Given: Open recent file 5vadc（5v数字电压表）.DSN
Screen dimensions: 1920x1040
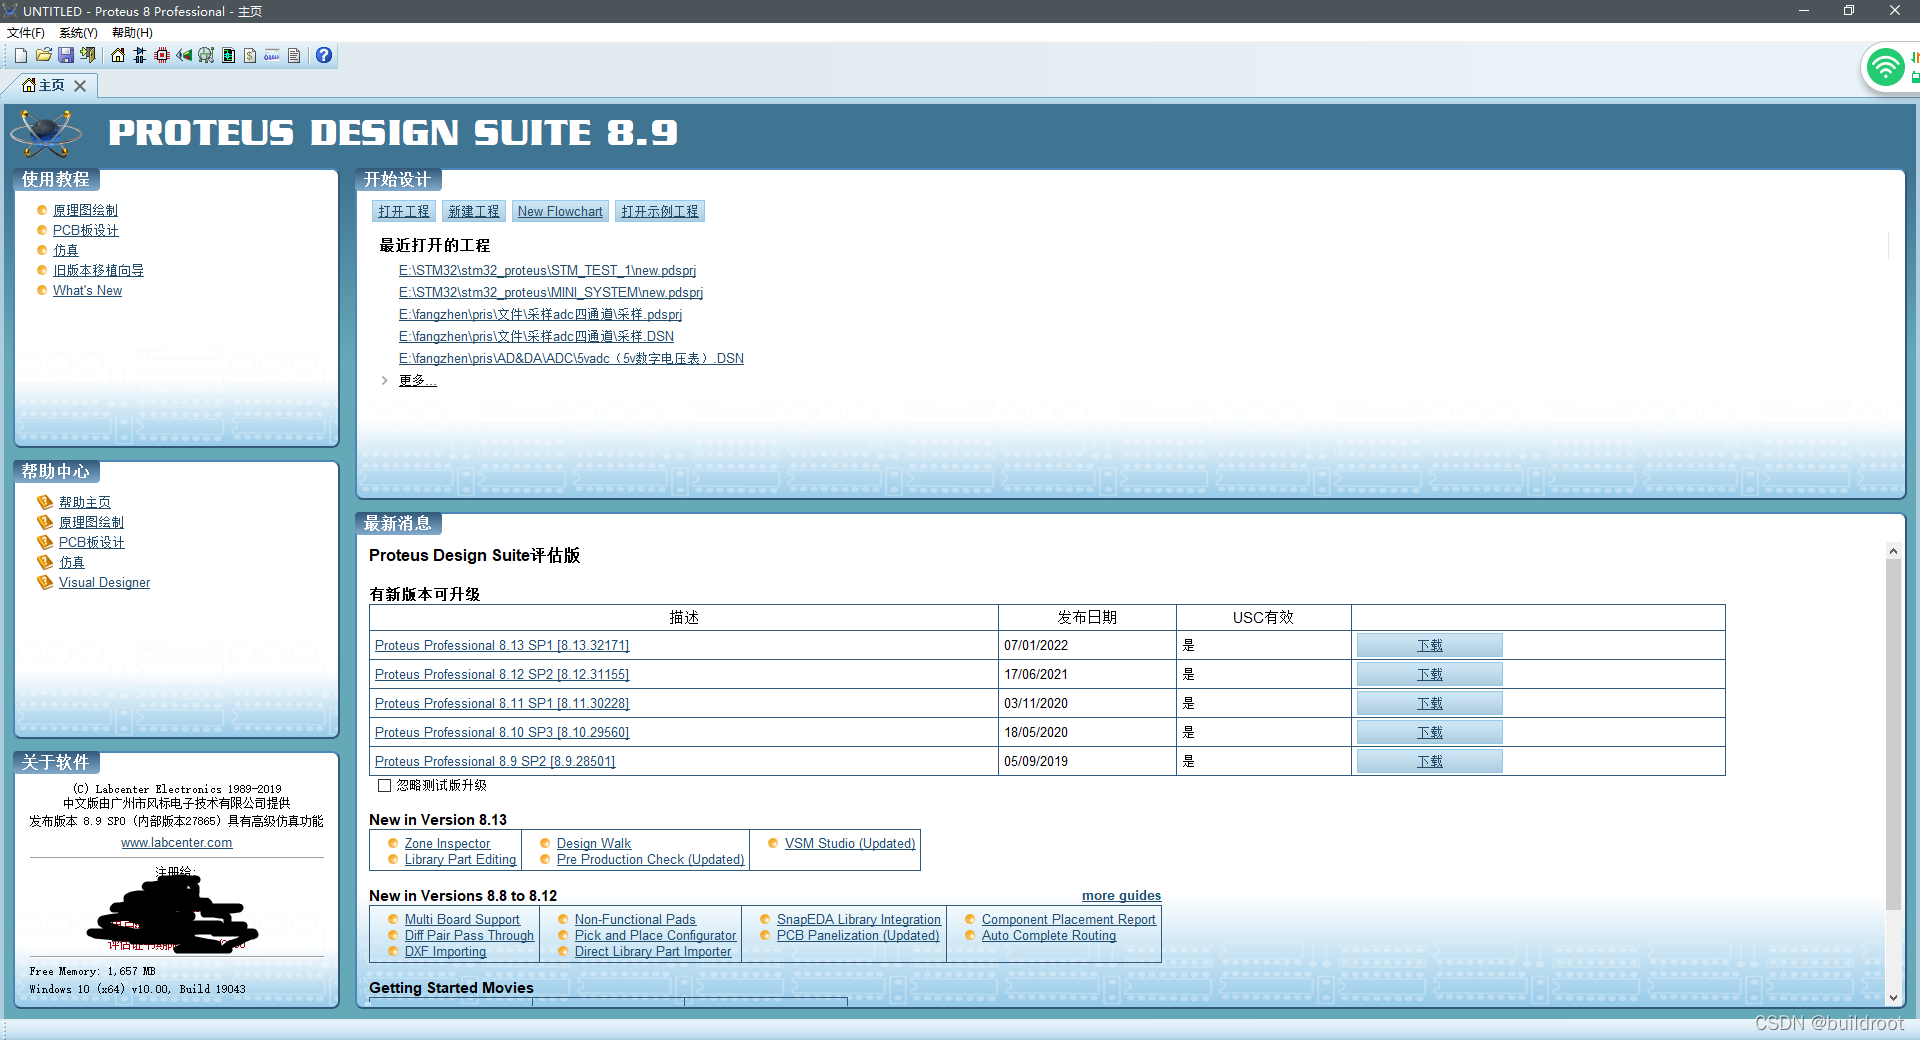Looking at the screenshot, I should pyautogui.click(x=571, y=359).
